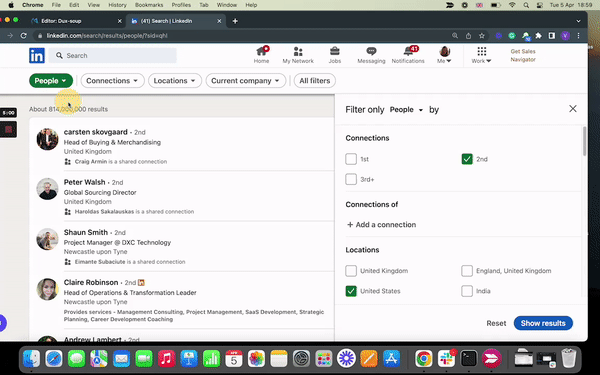Check the 3rd+ connections checkbox
Viewport: 600px width, 375px height.
(351, 179)
